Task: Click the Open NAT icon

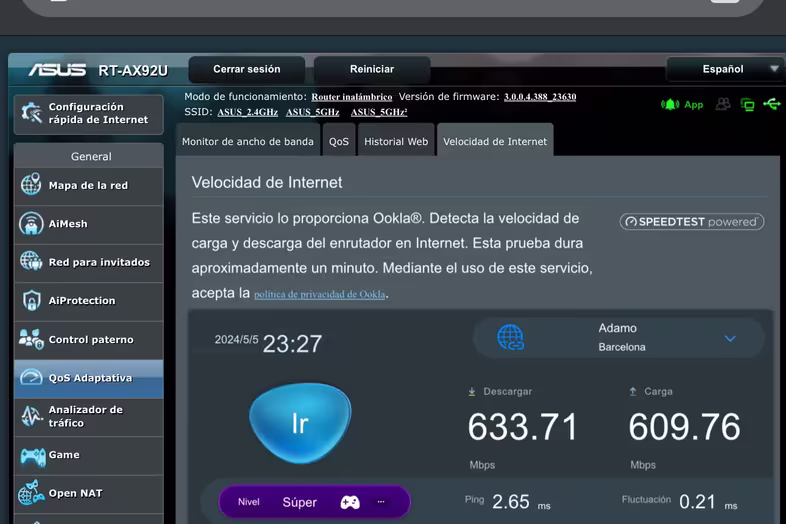Action: point(31,493)
